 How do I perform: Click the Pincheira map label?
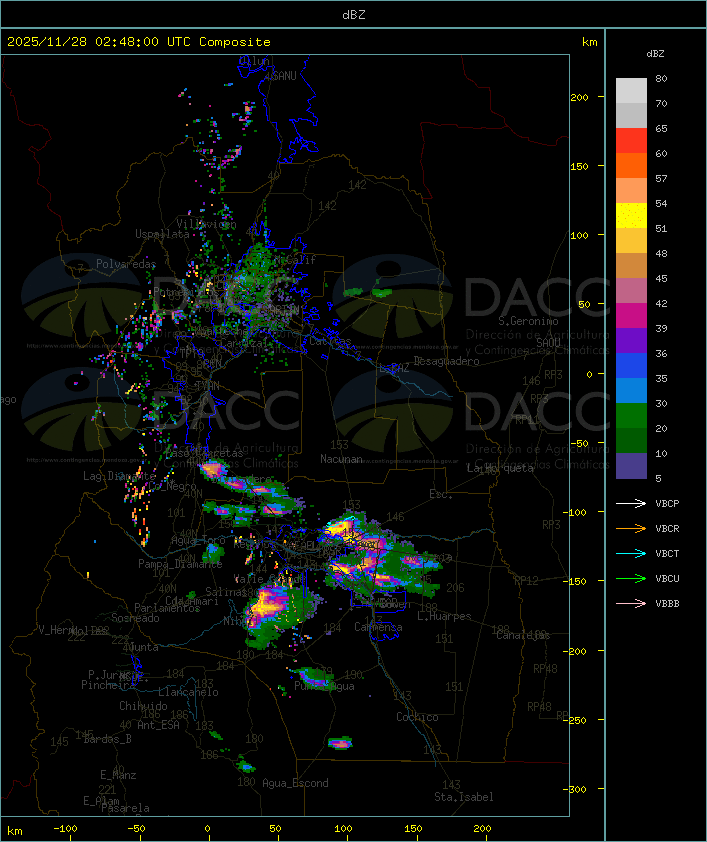[x=108, y=685]
